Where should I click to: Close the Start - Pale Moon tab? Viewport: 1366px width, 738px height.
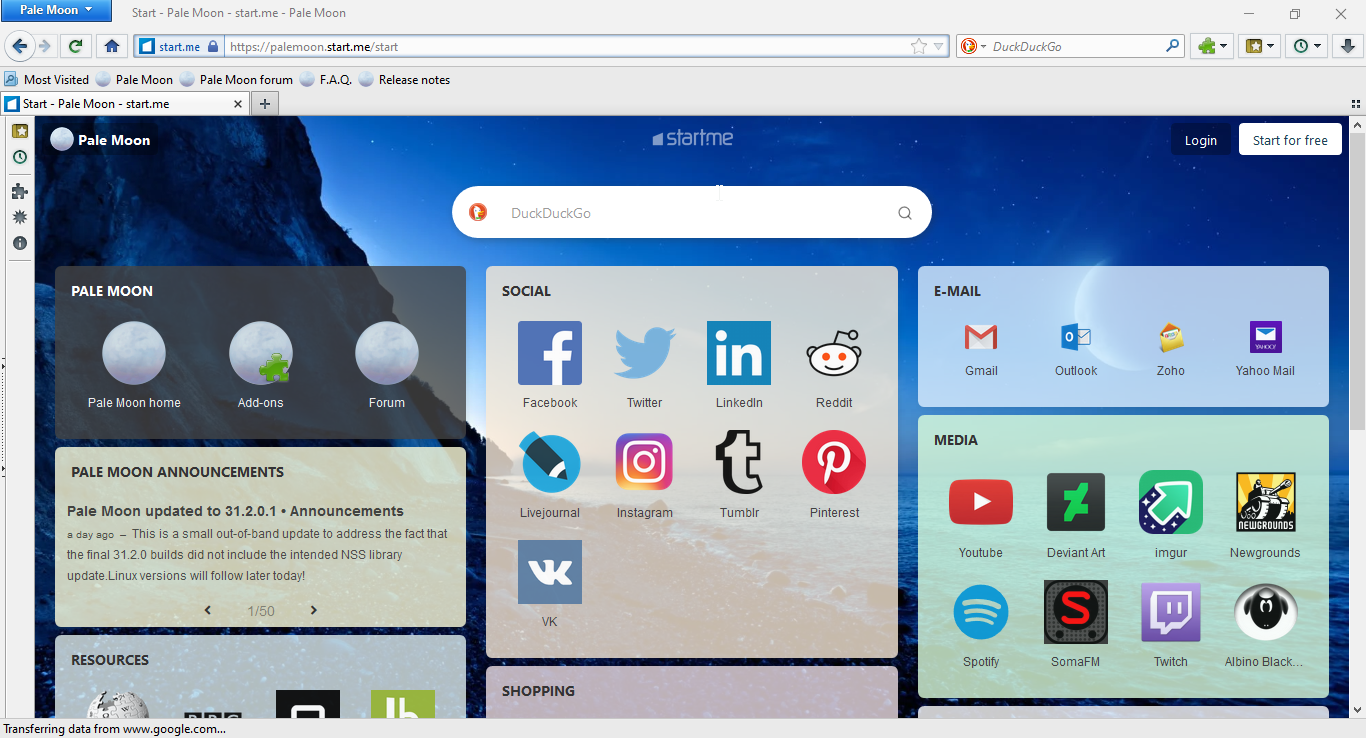[238, 103]
